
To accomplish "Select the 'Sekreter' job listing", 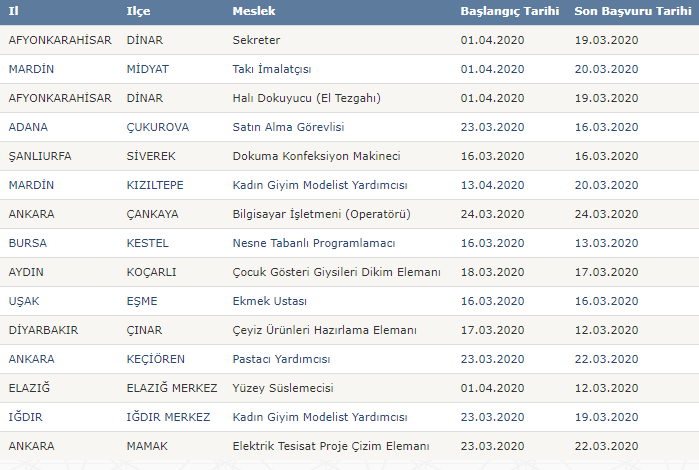I will click(x=256, y=40).
